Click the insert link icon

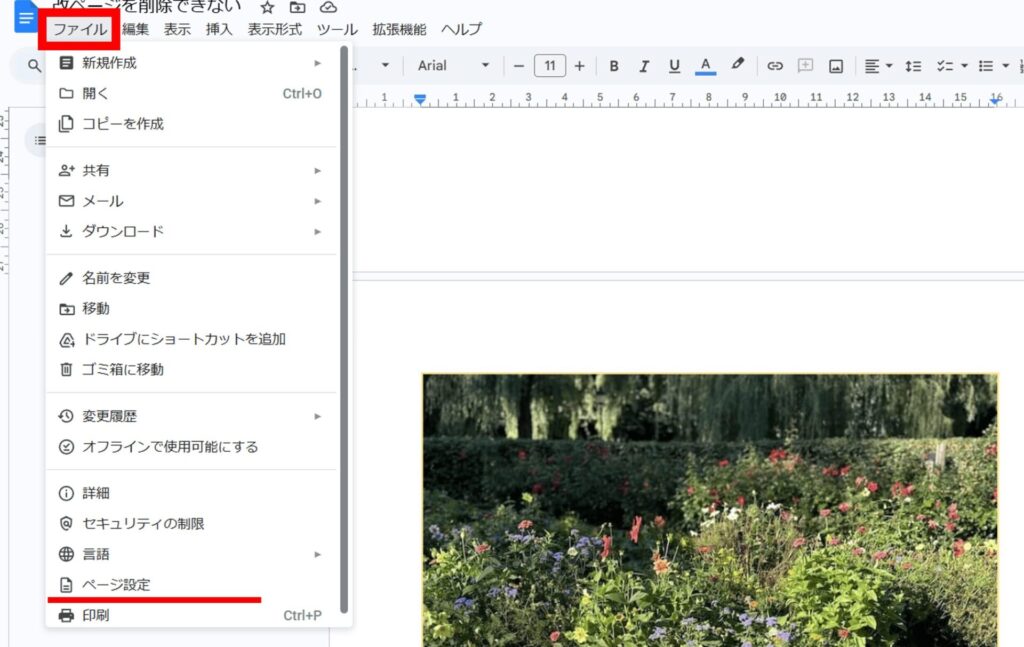[775, 66]
